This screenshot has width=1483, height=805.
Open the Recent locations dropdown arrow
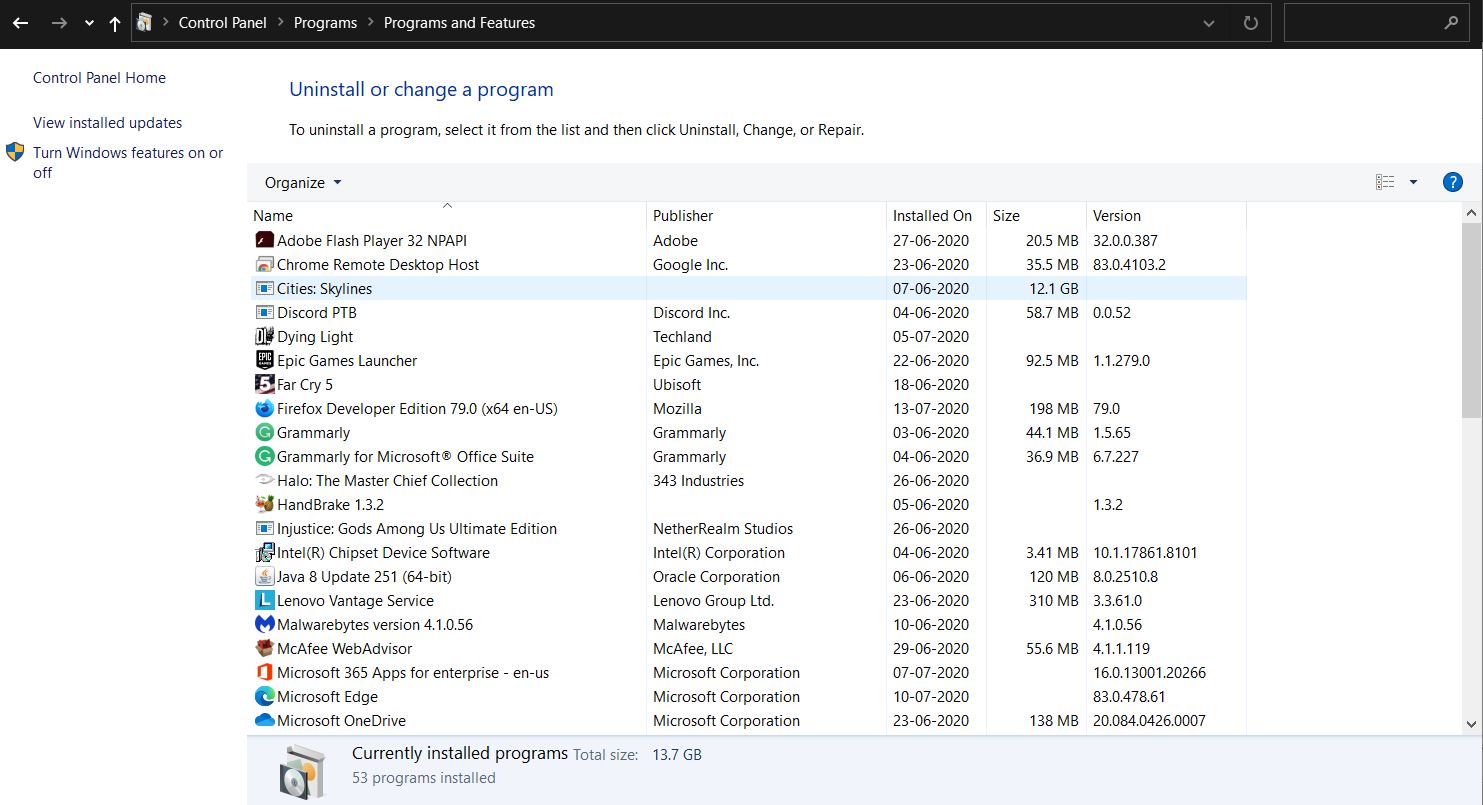[89, 23]
